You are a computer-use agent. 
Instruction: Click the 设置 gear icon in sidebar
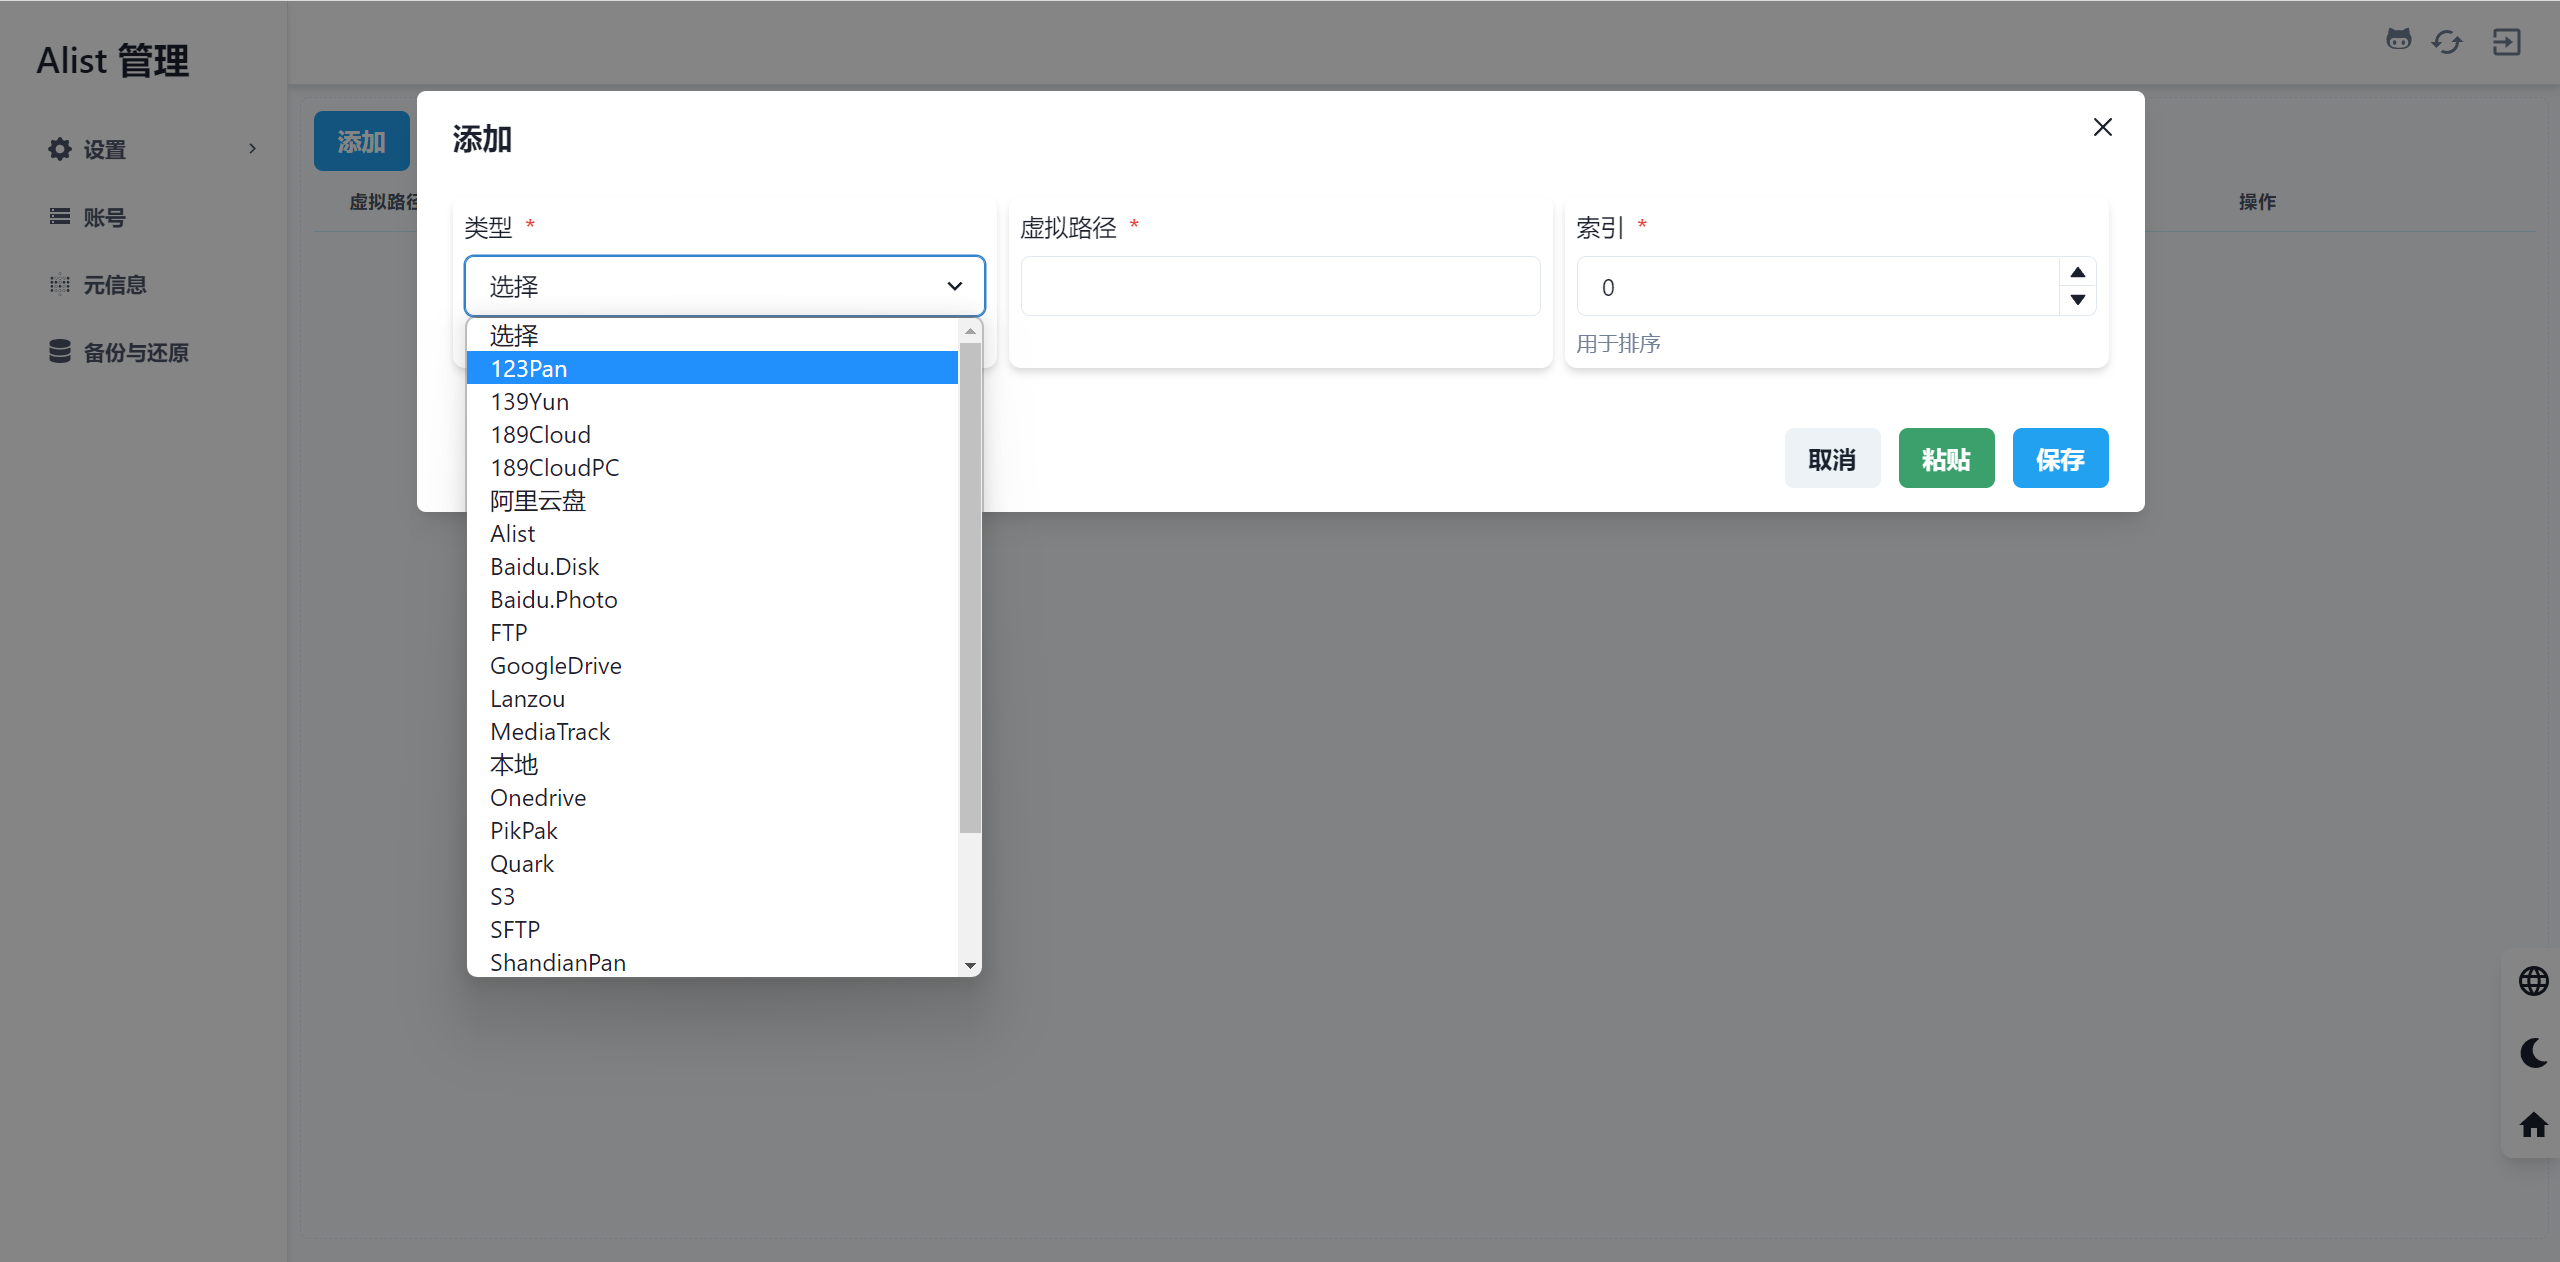point(60,149)
